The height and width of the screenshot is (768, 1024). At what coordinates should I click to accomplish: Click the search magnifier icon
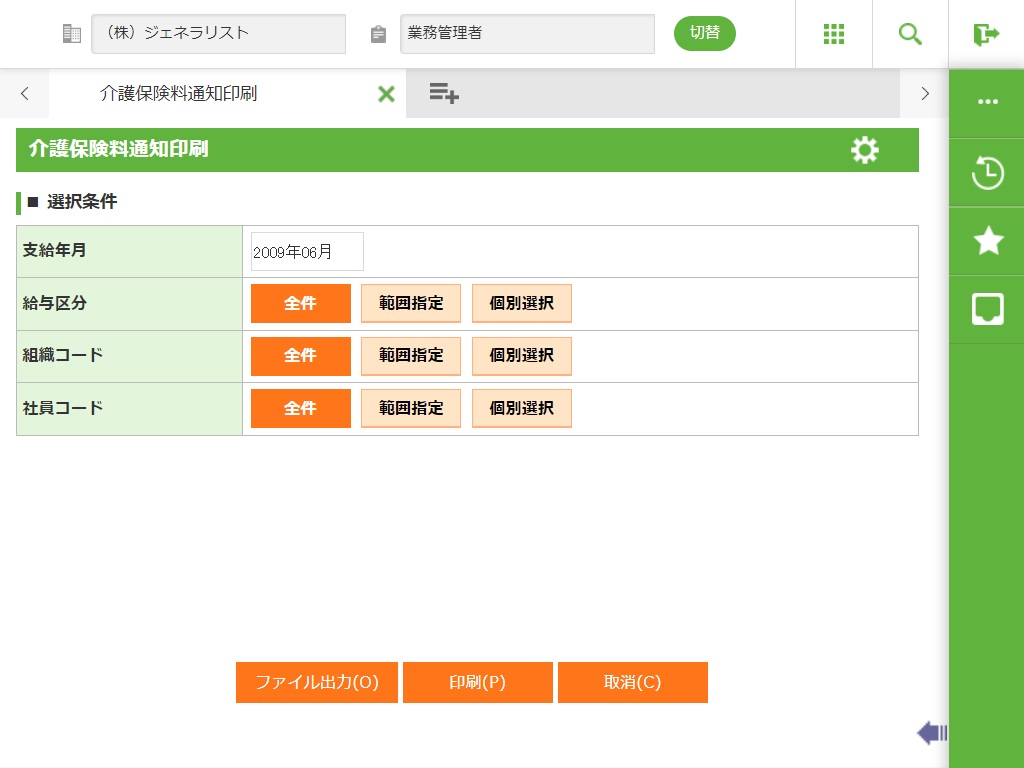[x=910, y=34]
